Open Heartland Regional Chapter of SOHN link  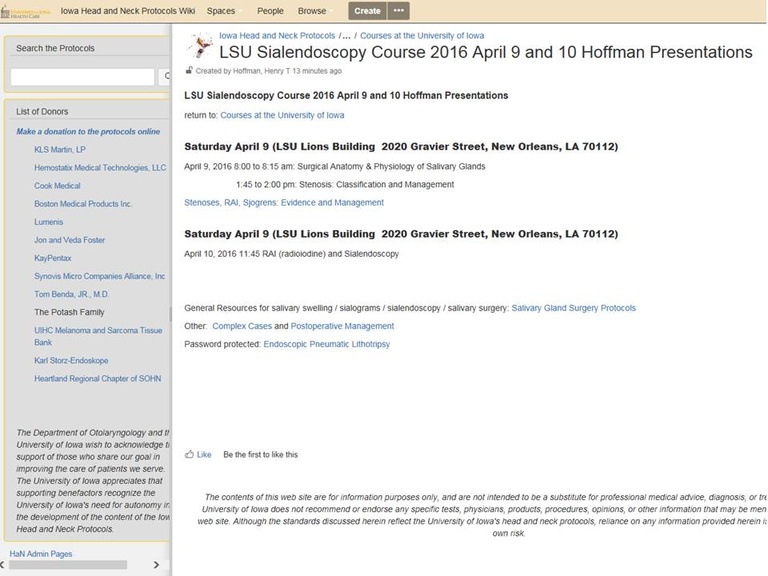(97, 379)
